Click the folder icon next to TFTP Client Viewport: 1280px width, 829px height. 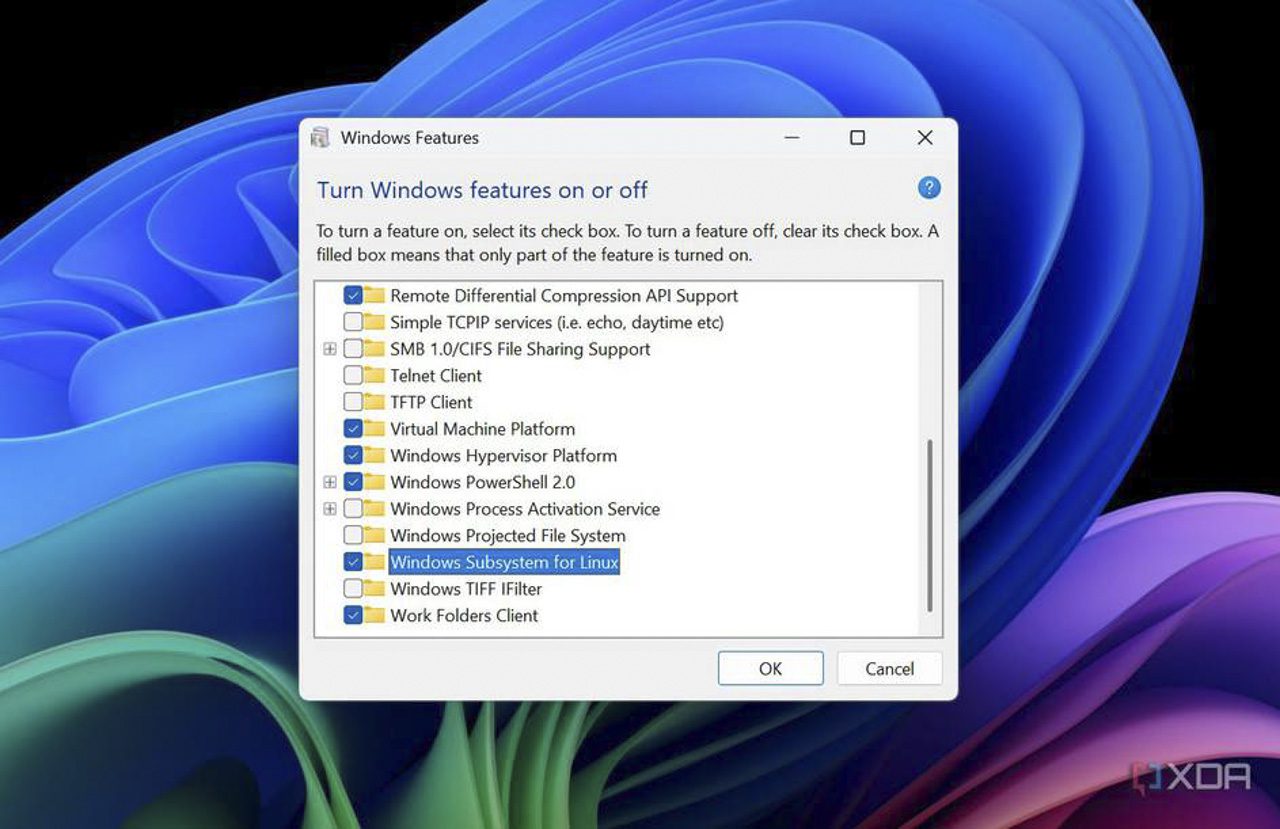point(375,402)
